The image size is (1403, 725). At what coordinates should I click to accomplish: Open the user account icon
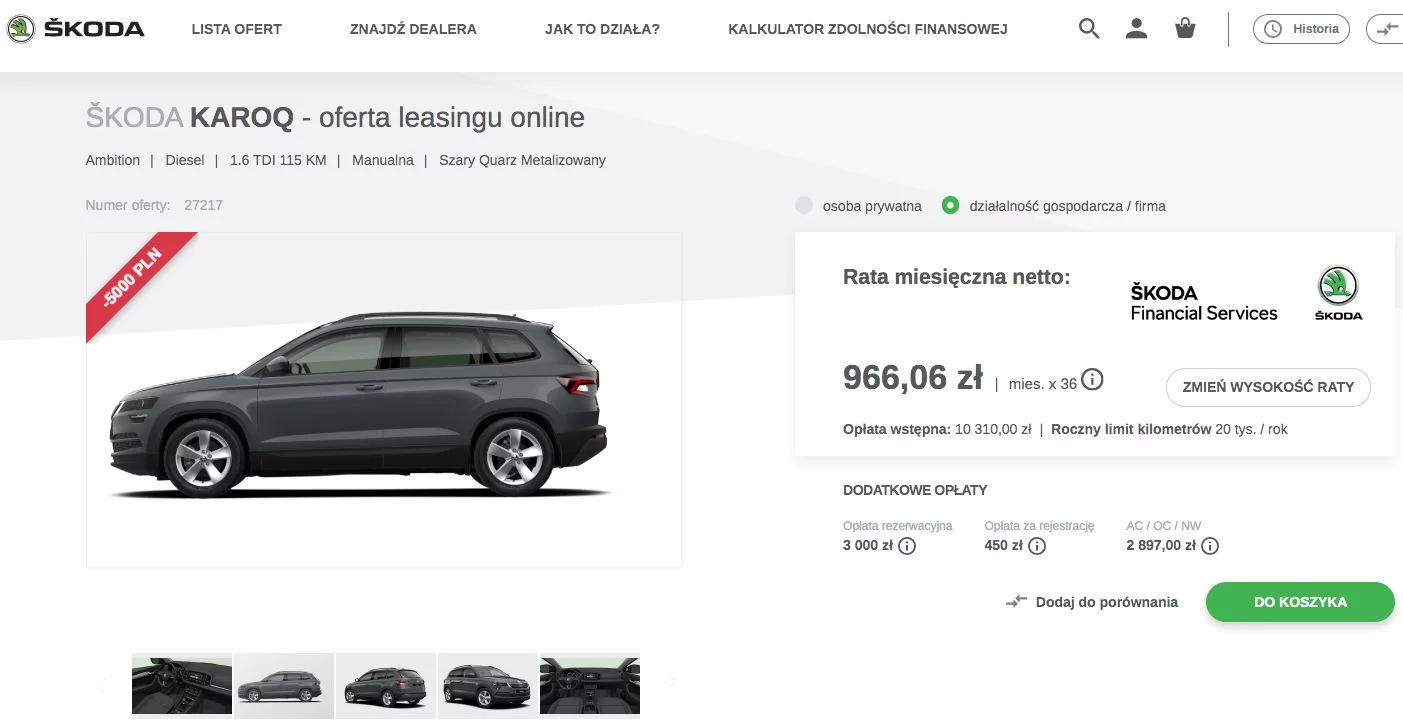click(x=1136, y=29)
